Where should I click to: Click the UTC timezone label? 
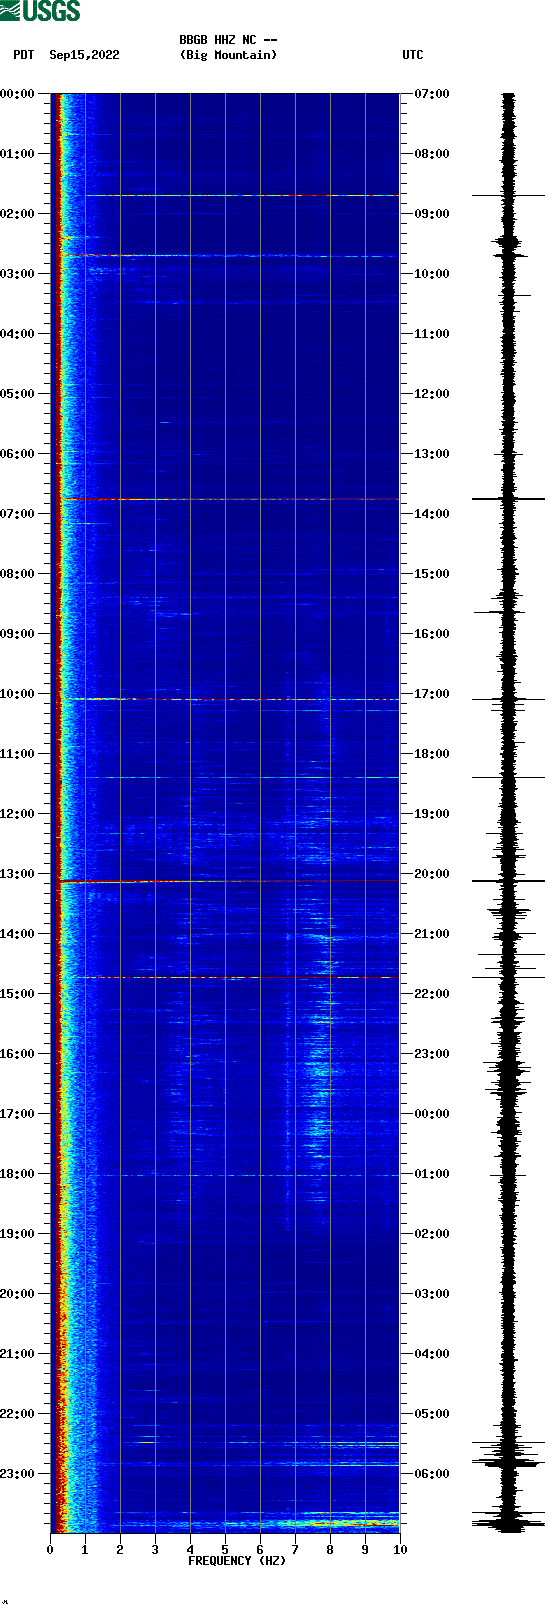[x=413, y=55]
